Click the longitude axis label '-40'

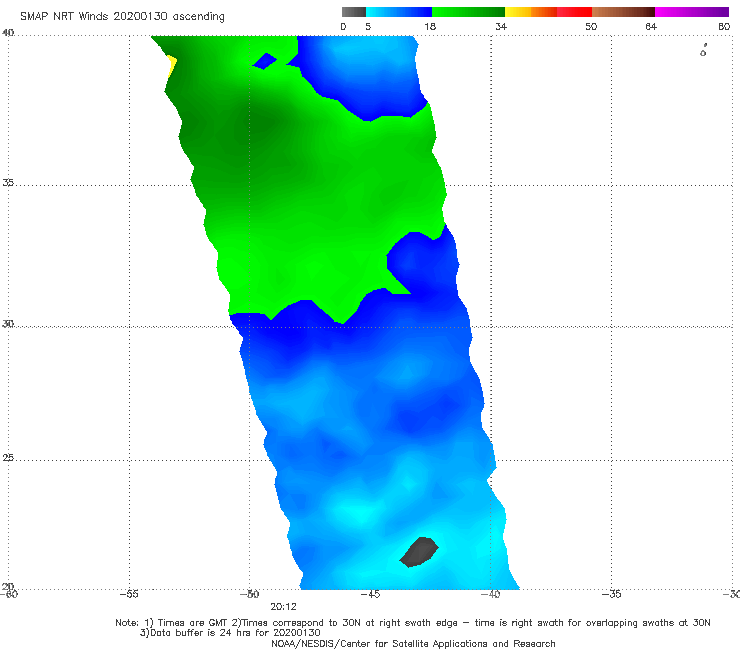[490, 594]
